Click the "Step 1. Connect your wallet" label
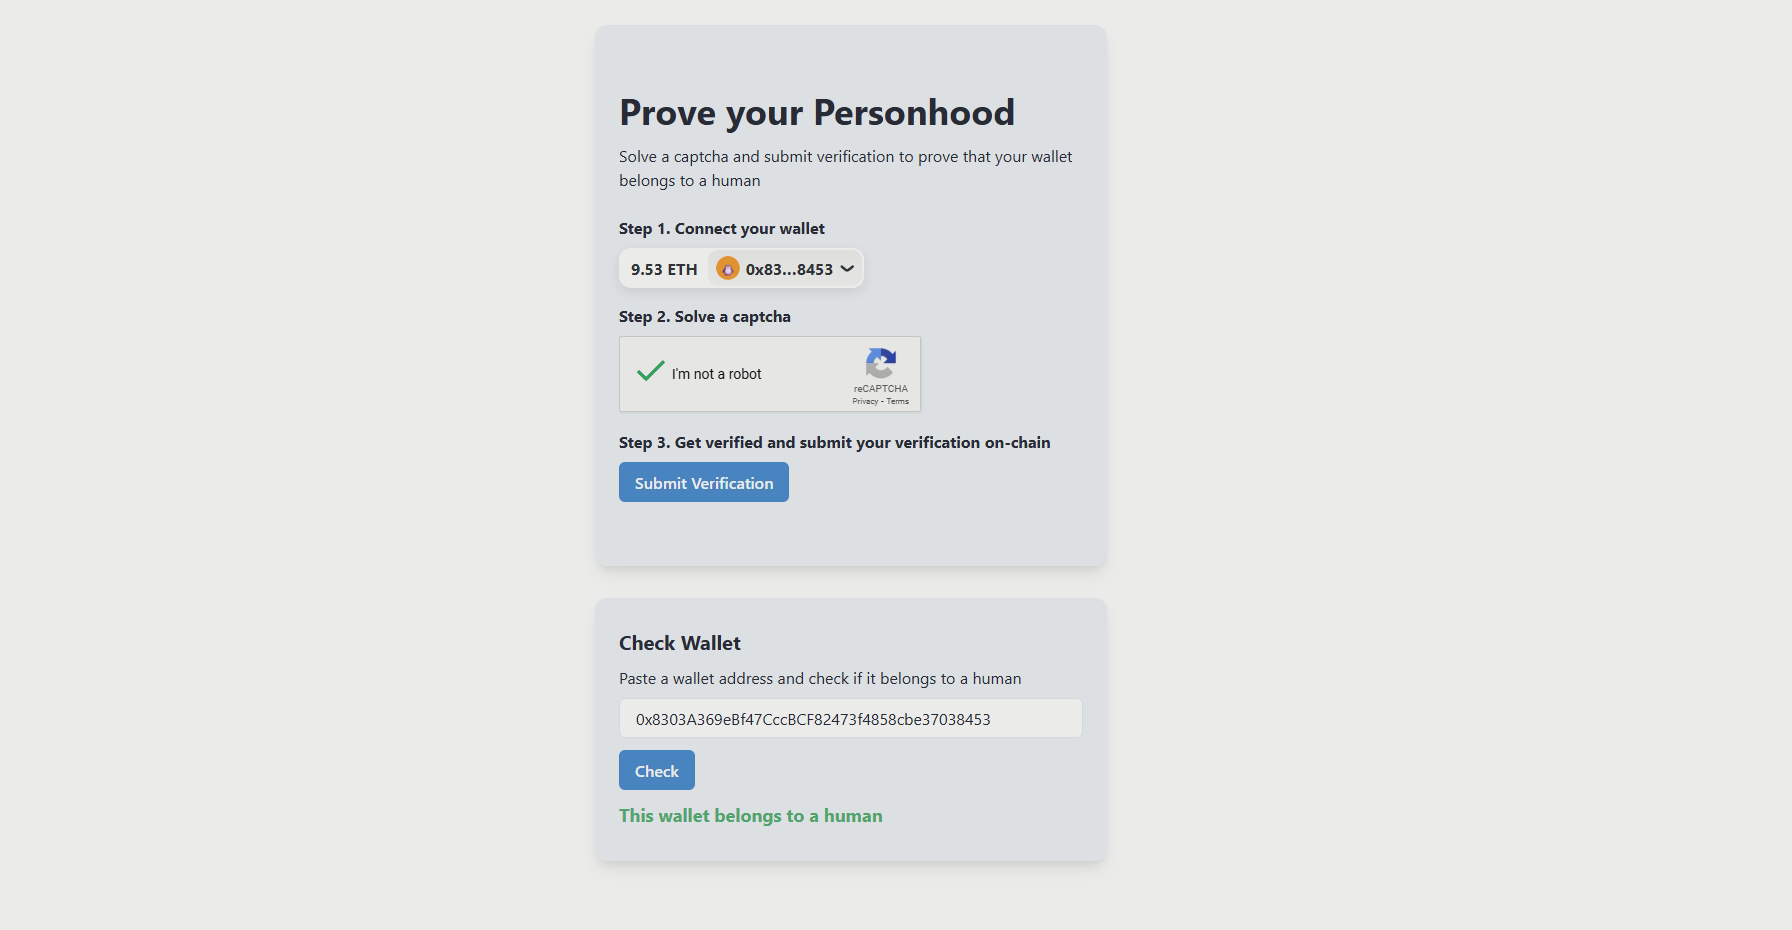Viewport: 1792px width, 930px height. [722, 228]
